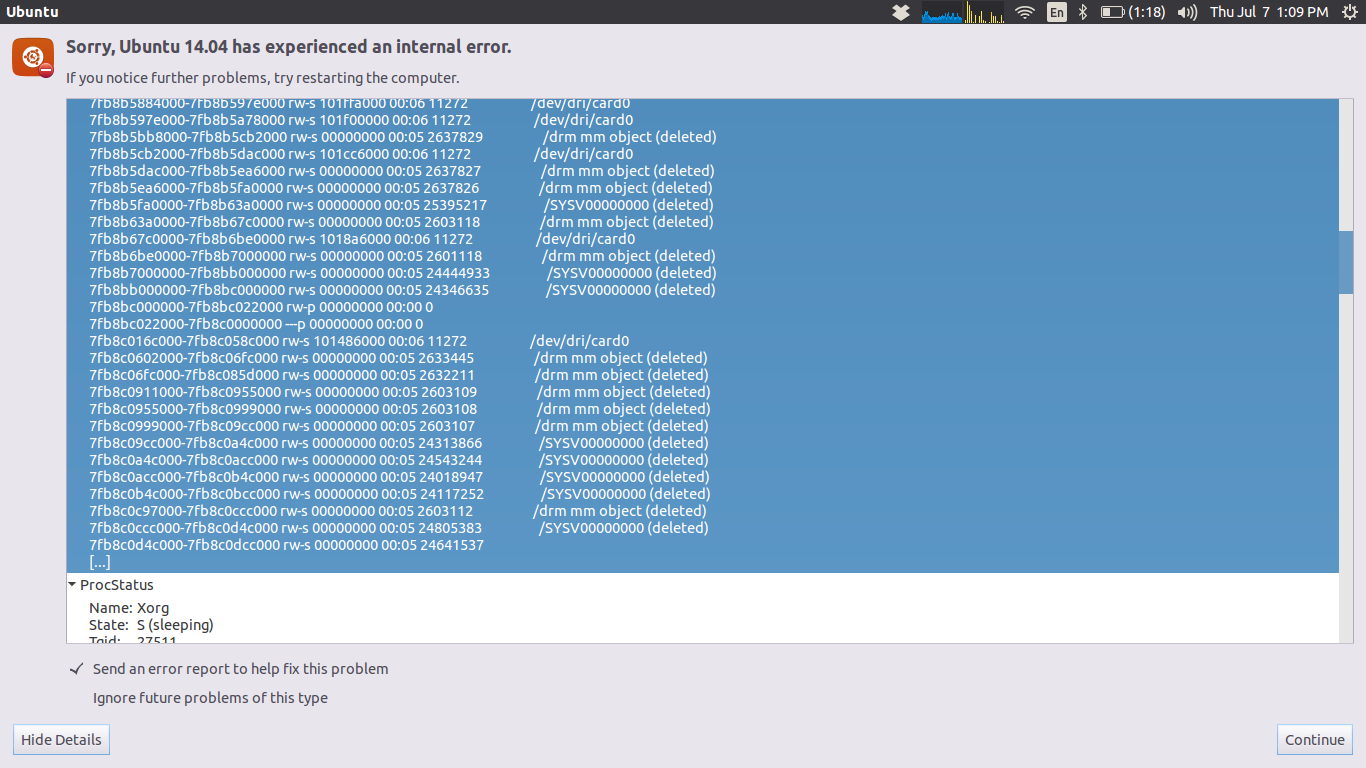This screenshot has width=1366, height=768.
Task: Select the line with inode 2603112
Action: pyautogui.click(x=398, y=511)
